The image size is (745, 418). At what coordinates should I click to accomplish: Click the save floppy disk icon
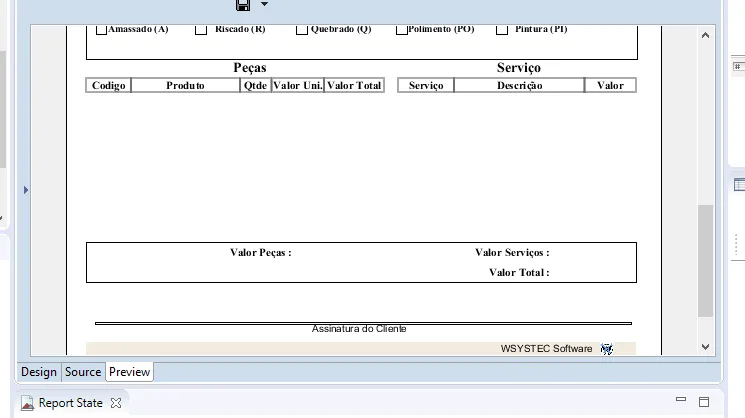(x=243, y=5)
